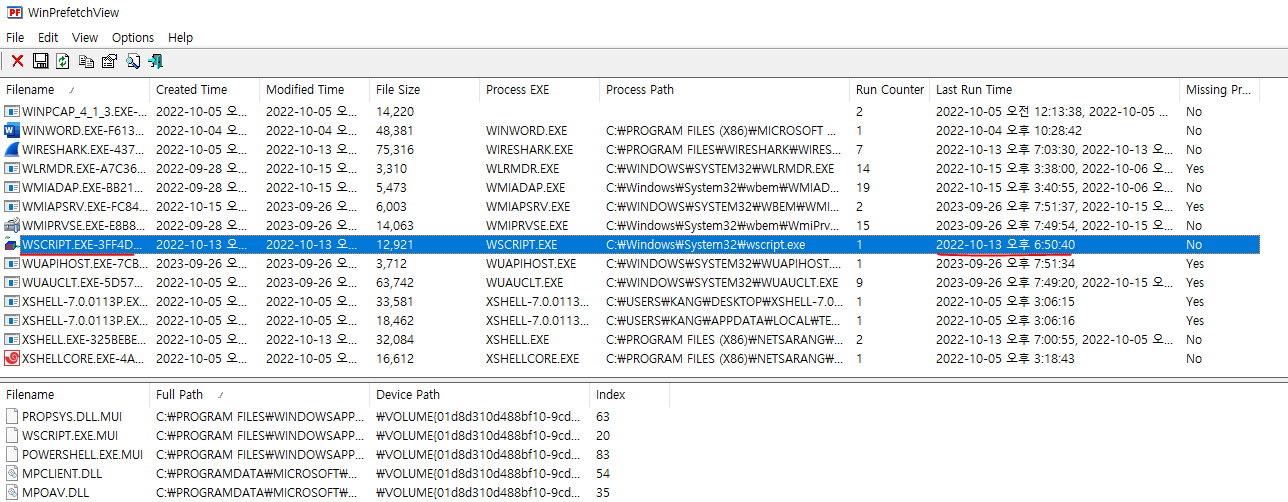Click WIRESHARK.EXE in Process EXE column
Image resolution: width=1288 pixels, height=502 pixels.
click(530, 150)
